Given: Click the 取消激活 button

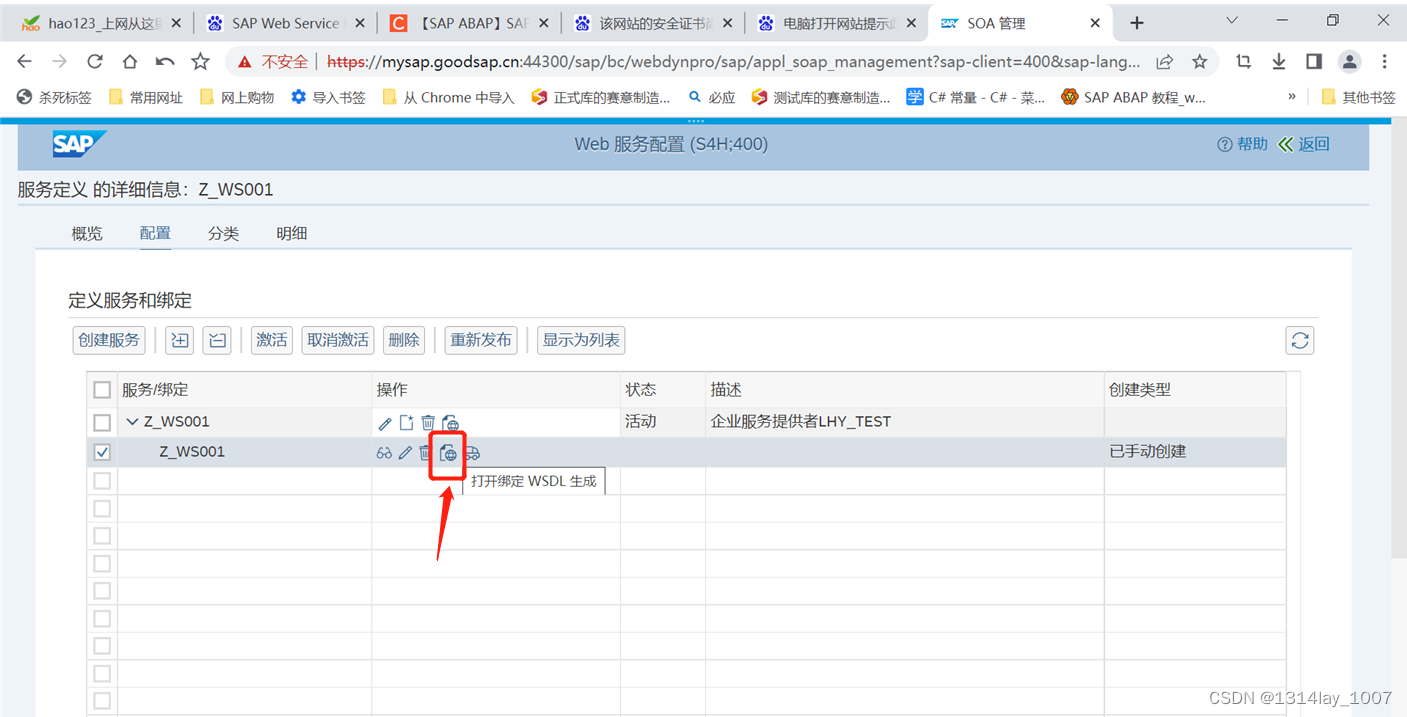Looking at the screenshot, I should (338, 340).
